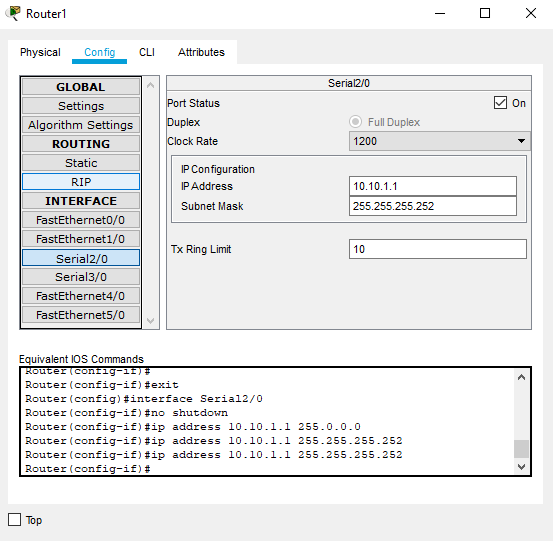This screenshot has height=541, width=553.
Task: Click the 'IP Configuration' group label
Action: click(218, 169)
